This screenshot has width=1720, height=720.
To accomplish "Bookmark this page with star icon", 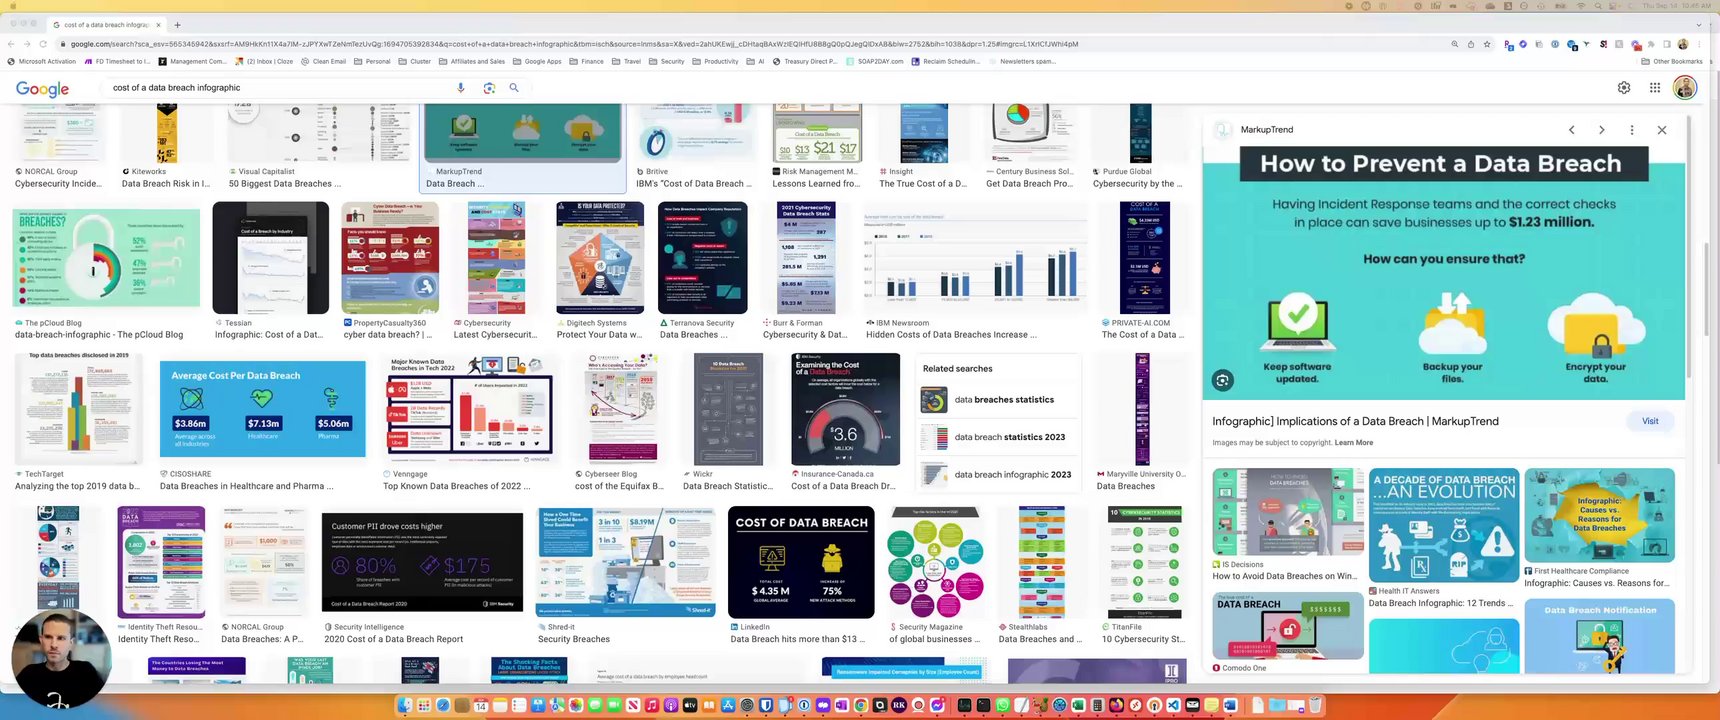I will tap(1487, 44).
